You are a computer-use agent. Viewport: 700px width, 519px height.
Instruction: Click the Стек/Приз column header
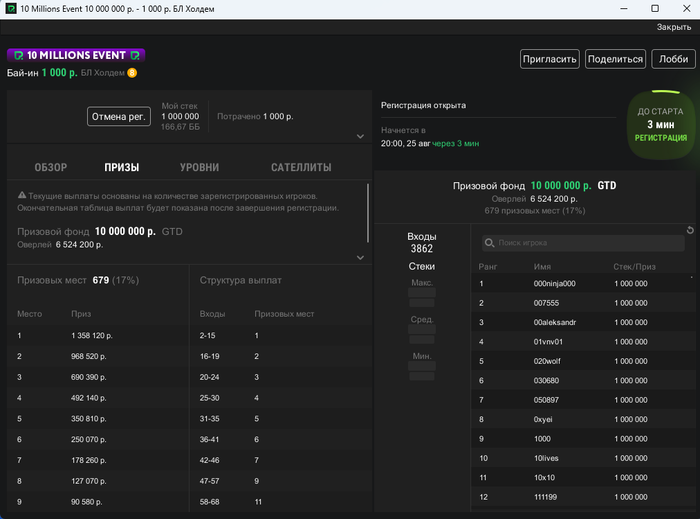point(634,267)
